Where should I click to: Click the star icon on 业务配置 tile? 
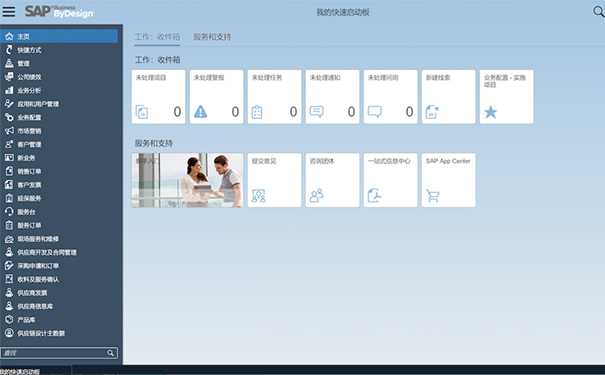pyautogui.click(x=490, y=112)
